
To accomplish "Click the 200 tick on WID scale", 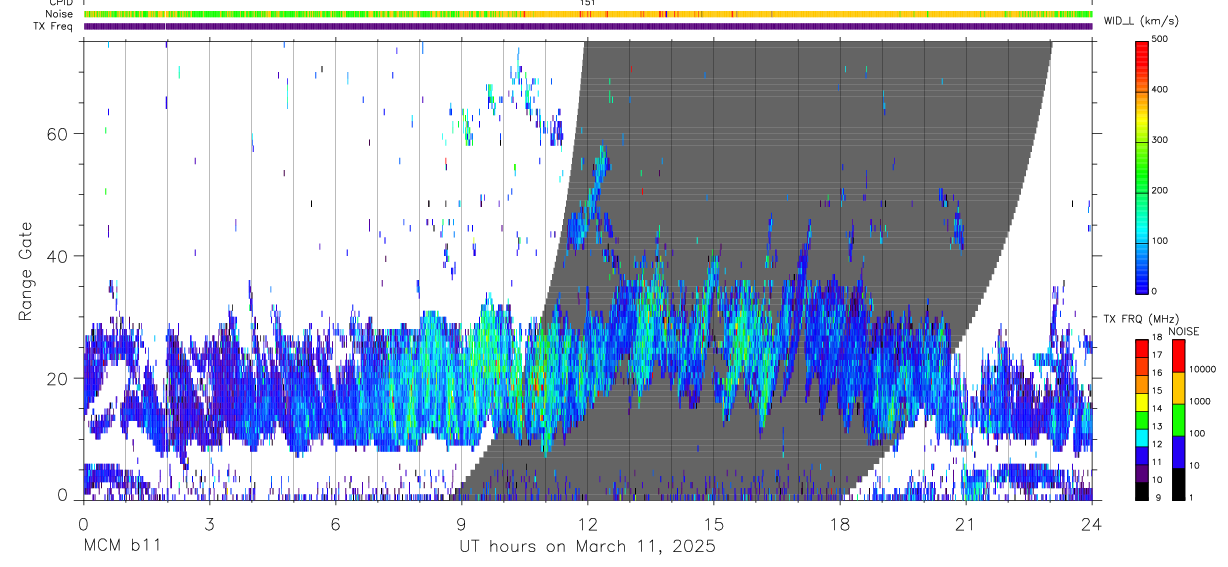I will pos(1159,190).
